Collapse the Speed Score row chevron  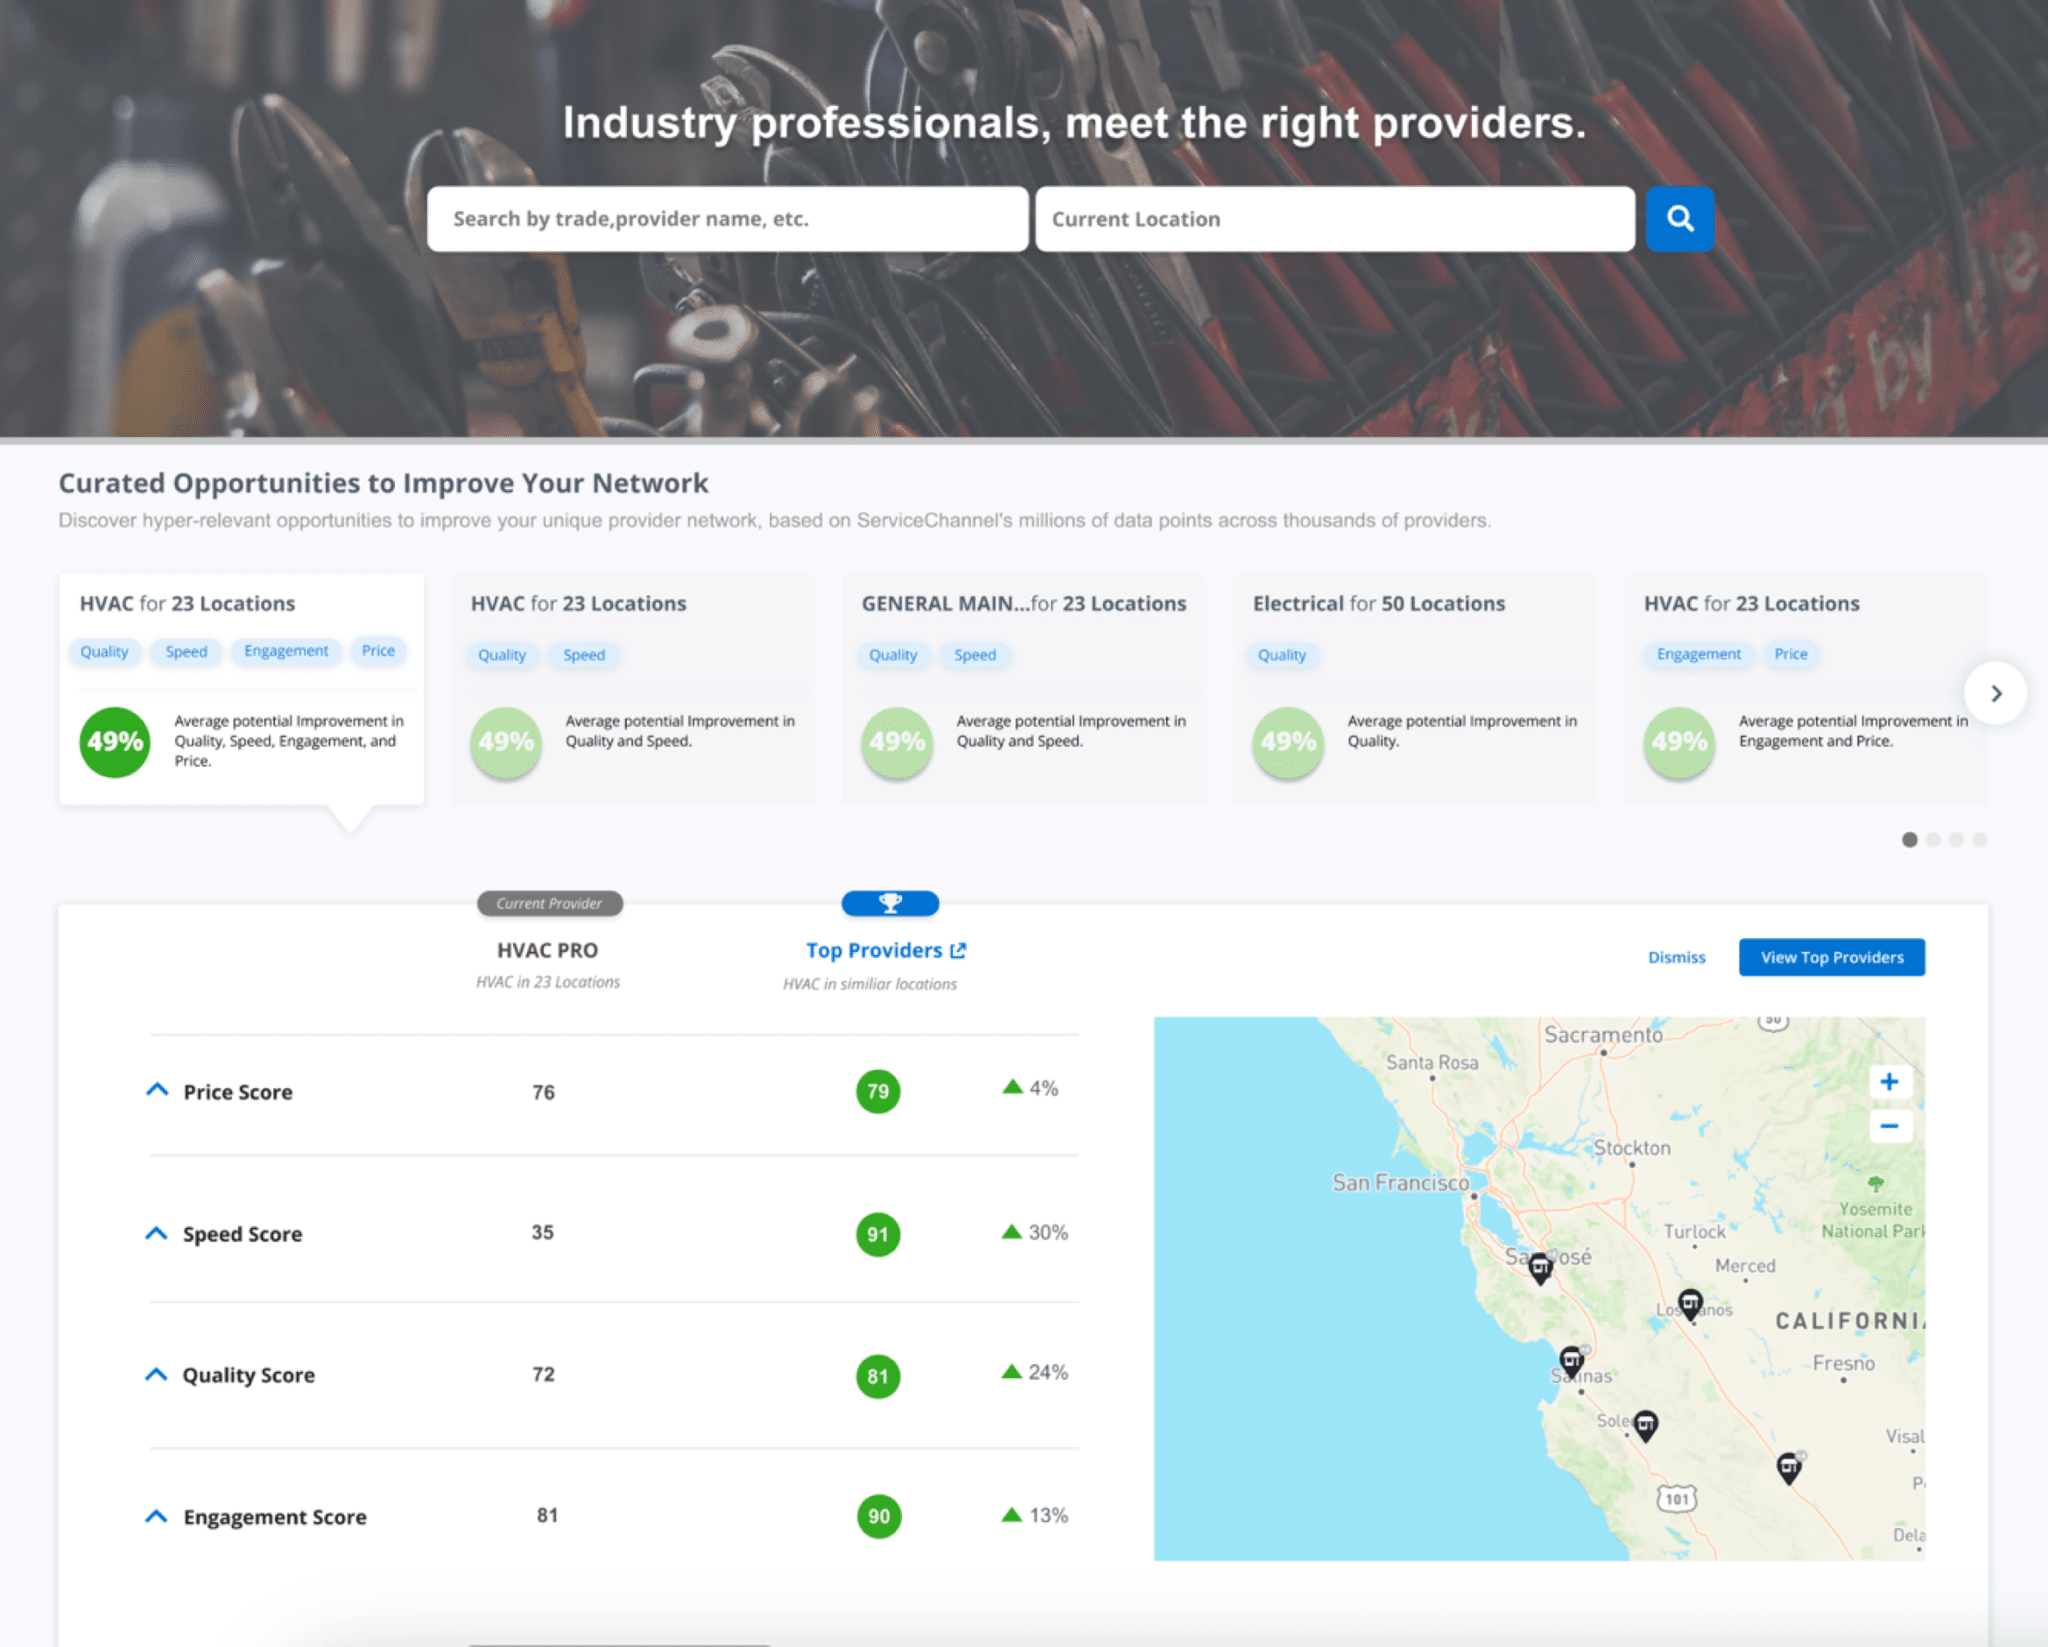pyautogui.click(x=157, y=1232)
